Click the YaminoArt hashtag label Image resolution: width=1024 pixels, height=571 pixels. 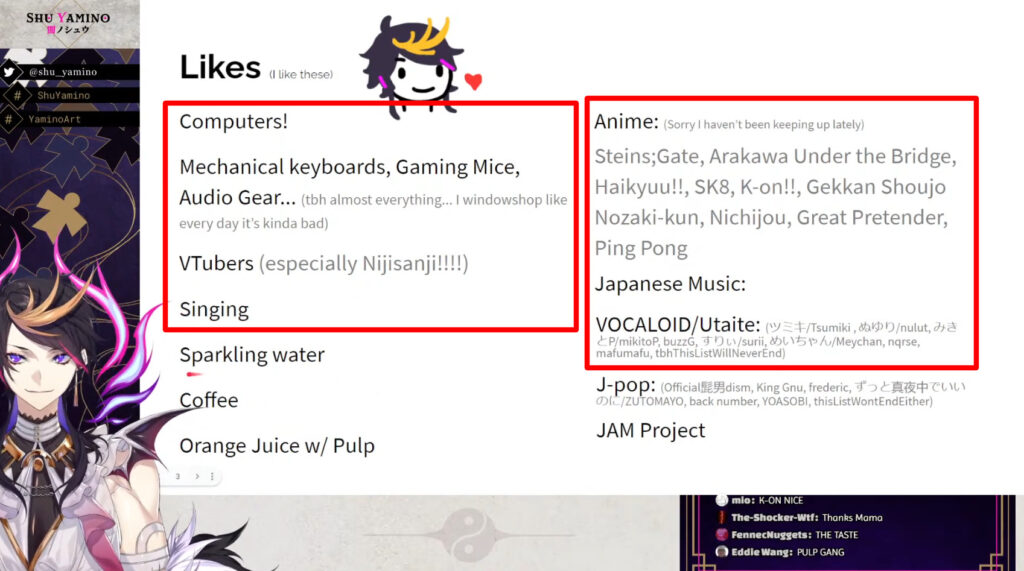click(54, 119)
